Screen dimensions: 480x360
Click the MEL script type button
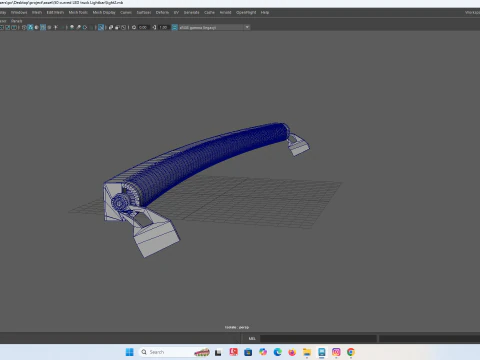(252, 338)
